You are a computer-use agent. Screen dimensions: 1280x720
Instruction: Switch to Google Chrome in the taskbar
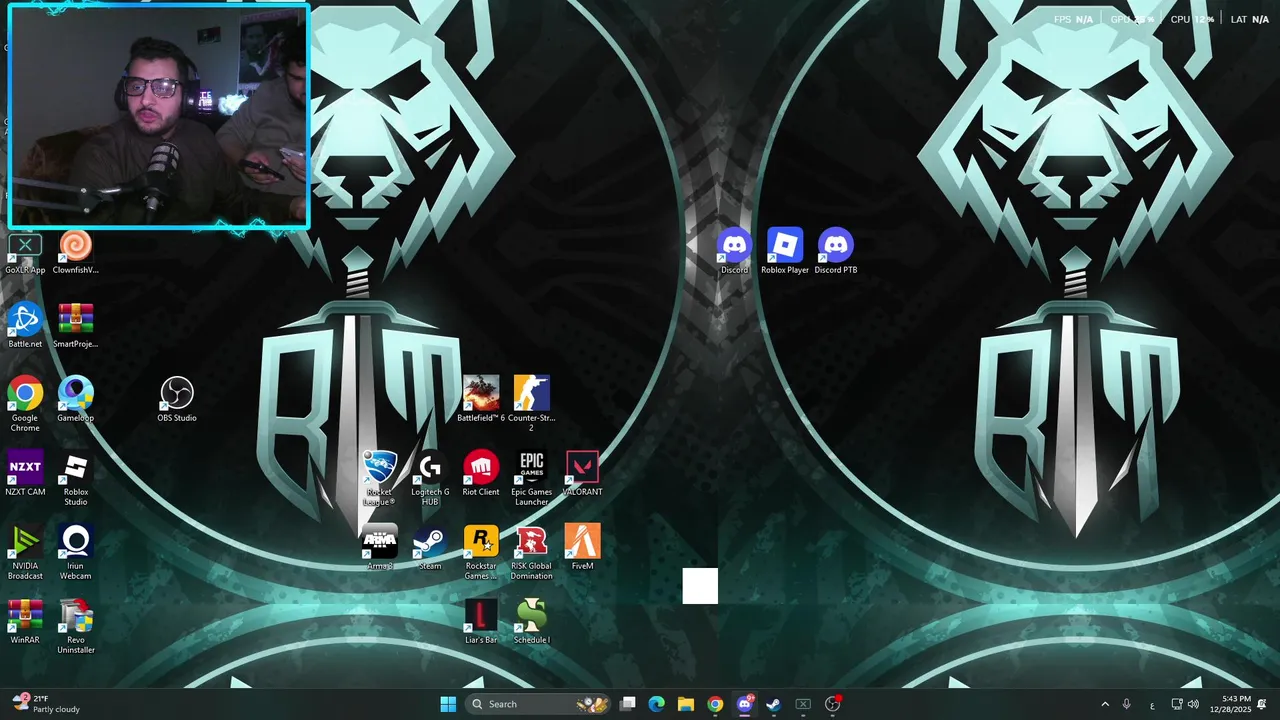tap(715, 704)
